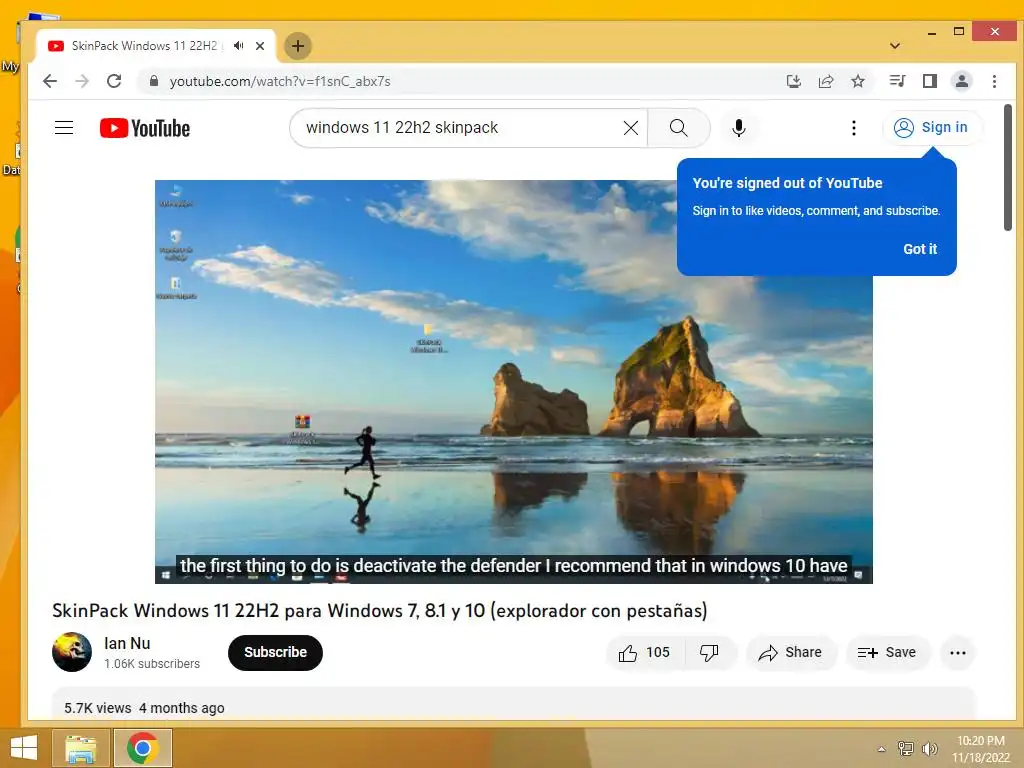The width and height of the screenshot is (1024, 768).
Task: Click the magnifier search button
Action: pyautogui.click(x=679, y=128)
